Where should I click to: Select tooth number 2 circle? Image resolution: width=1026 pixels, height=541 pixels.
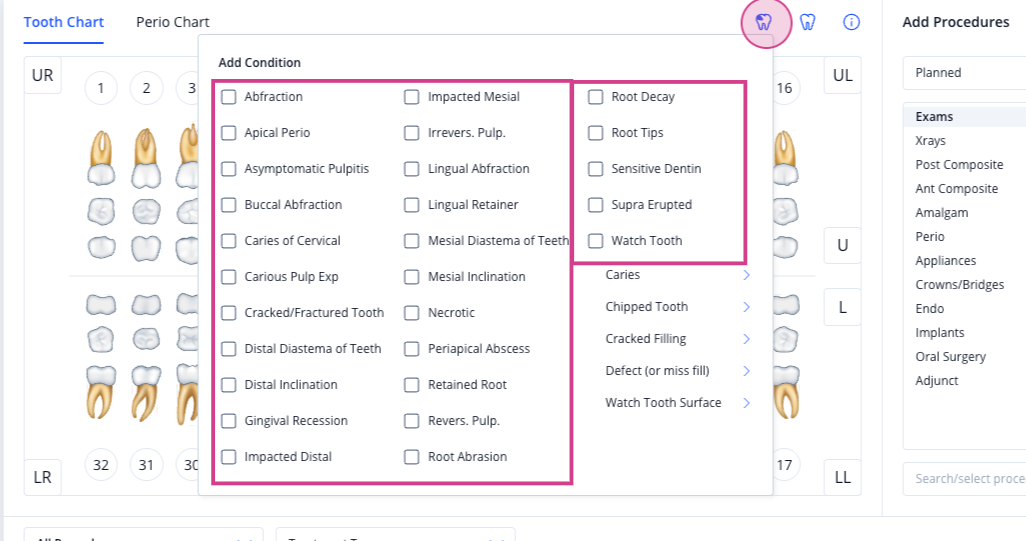(x=147, y=88)
